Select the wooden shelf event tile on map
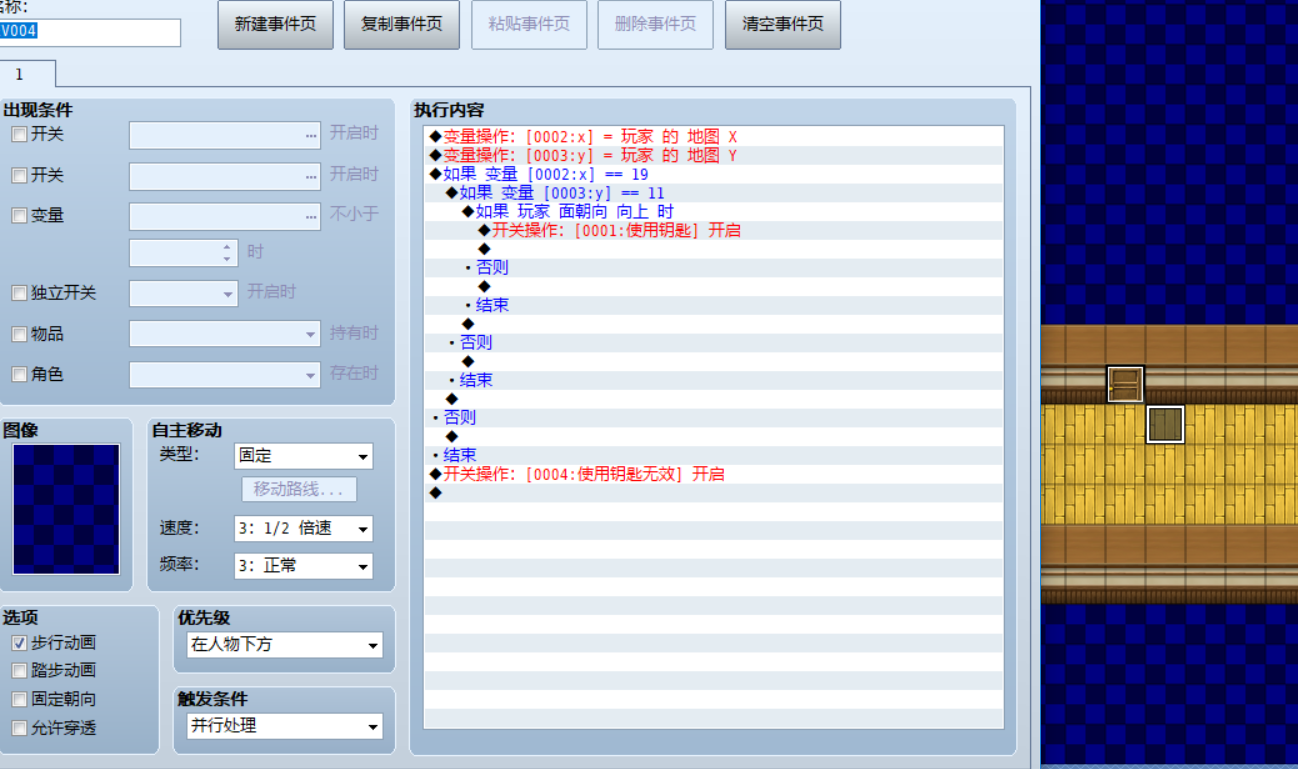Screen dimensions: 1298x769 (x=1125, y=384)
